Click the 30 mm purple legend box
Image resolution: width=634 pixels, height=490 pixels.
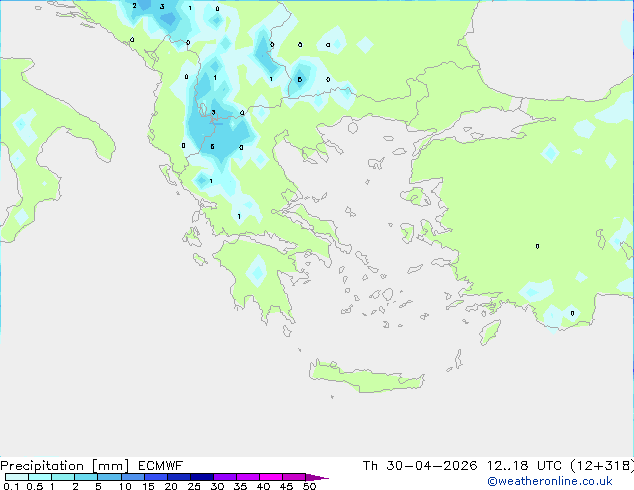[x=225, y=477]
